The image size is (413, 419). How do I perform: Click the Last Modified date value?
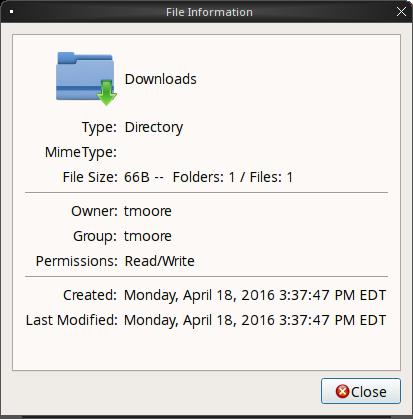255,320
